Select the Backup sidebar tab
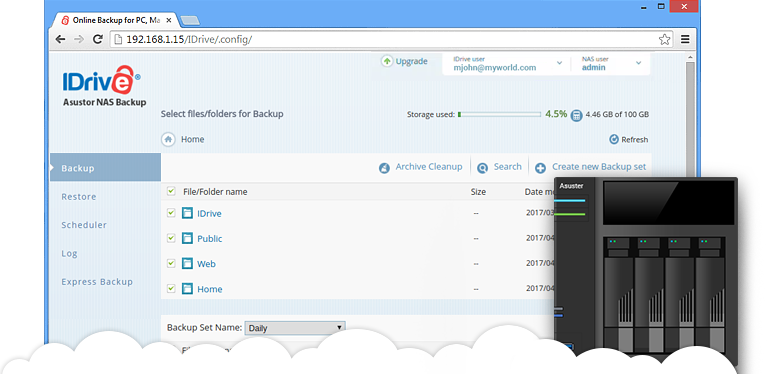This screenshot has width=774, height=374. pos(105,168)
